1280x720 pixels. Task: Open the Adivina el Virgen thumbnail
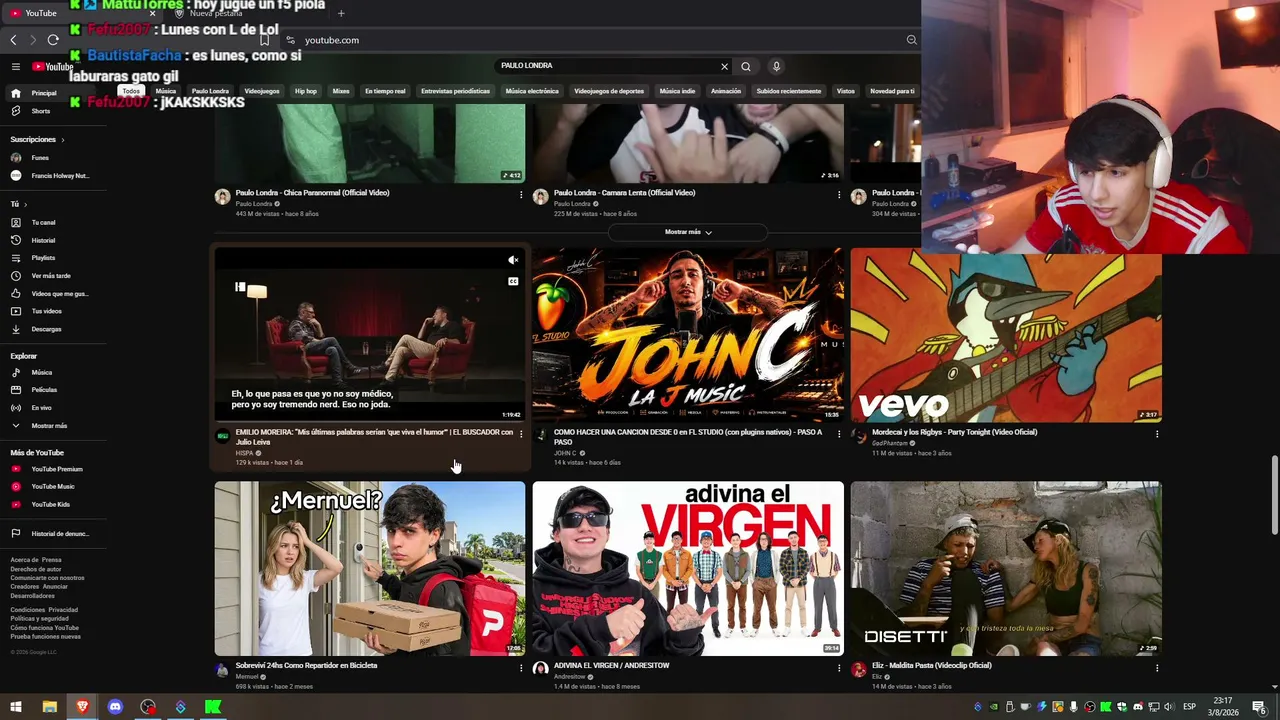[x=688, y=568]
